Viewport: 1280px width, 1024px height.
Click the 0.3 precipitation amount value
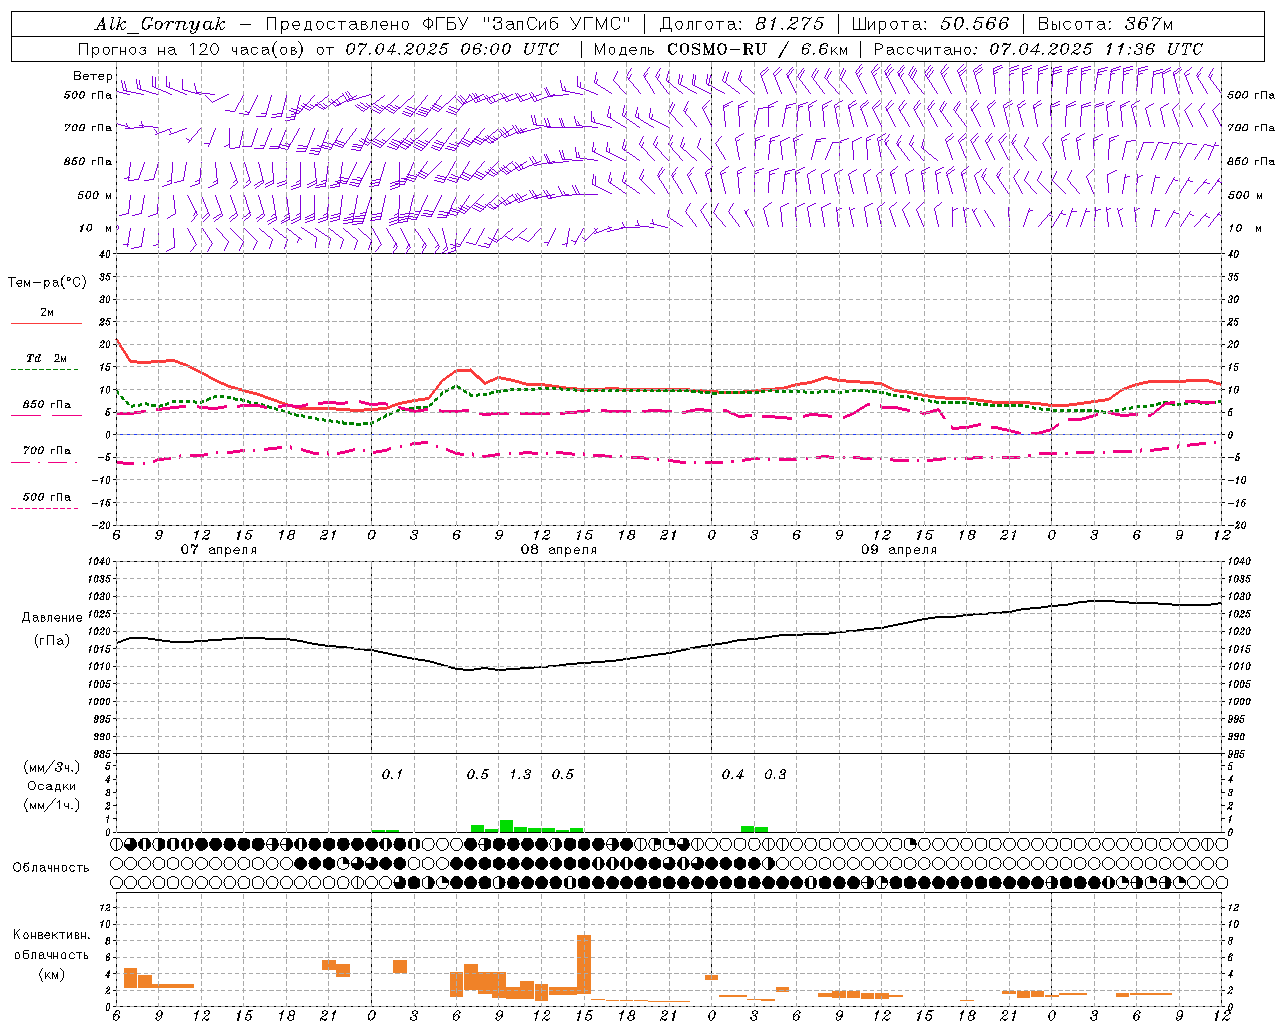(775, 774)
